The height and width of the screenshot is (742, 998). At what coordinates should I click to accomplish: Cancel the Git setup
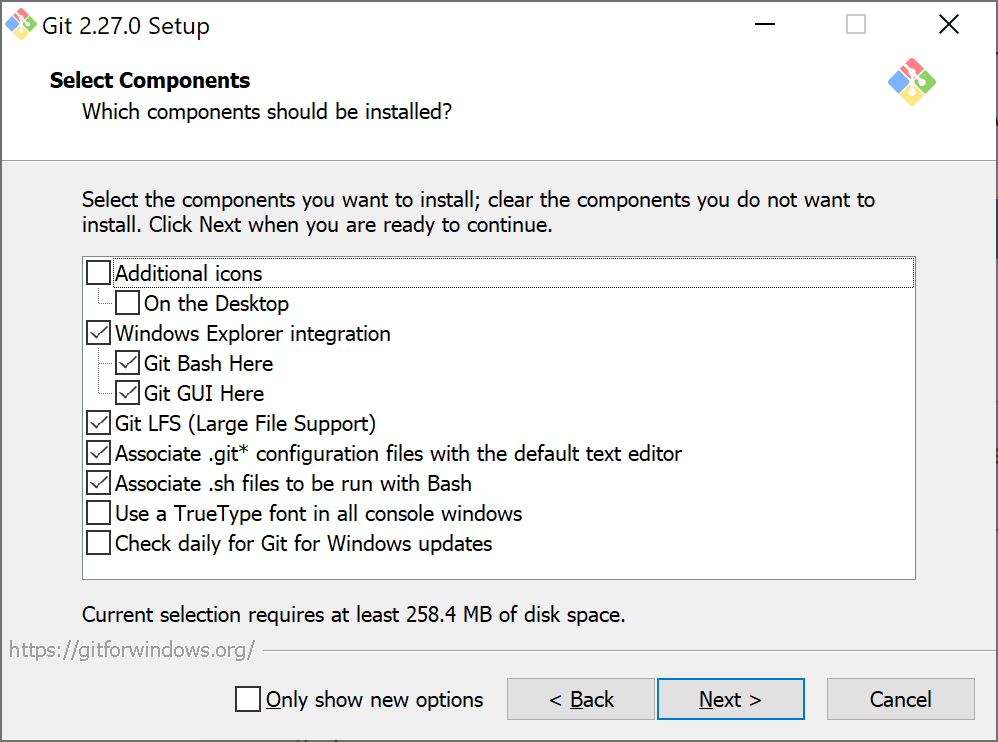[899, 698]
